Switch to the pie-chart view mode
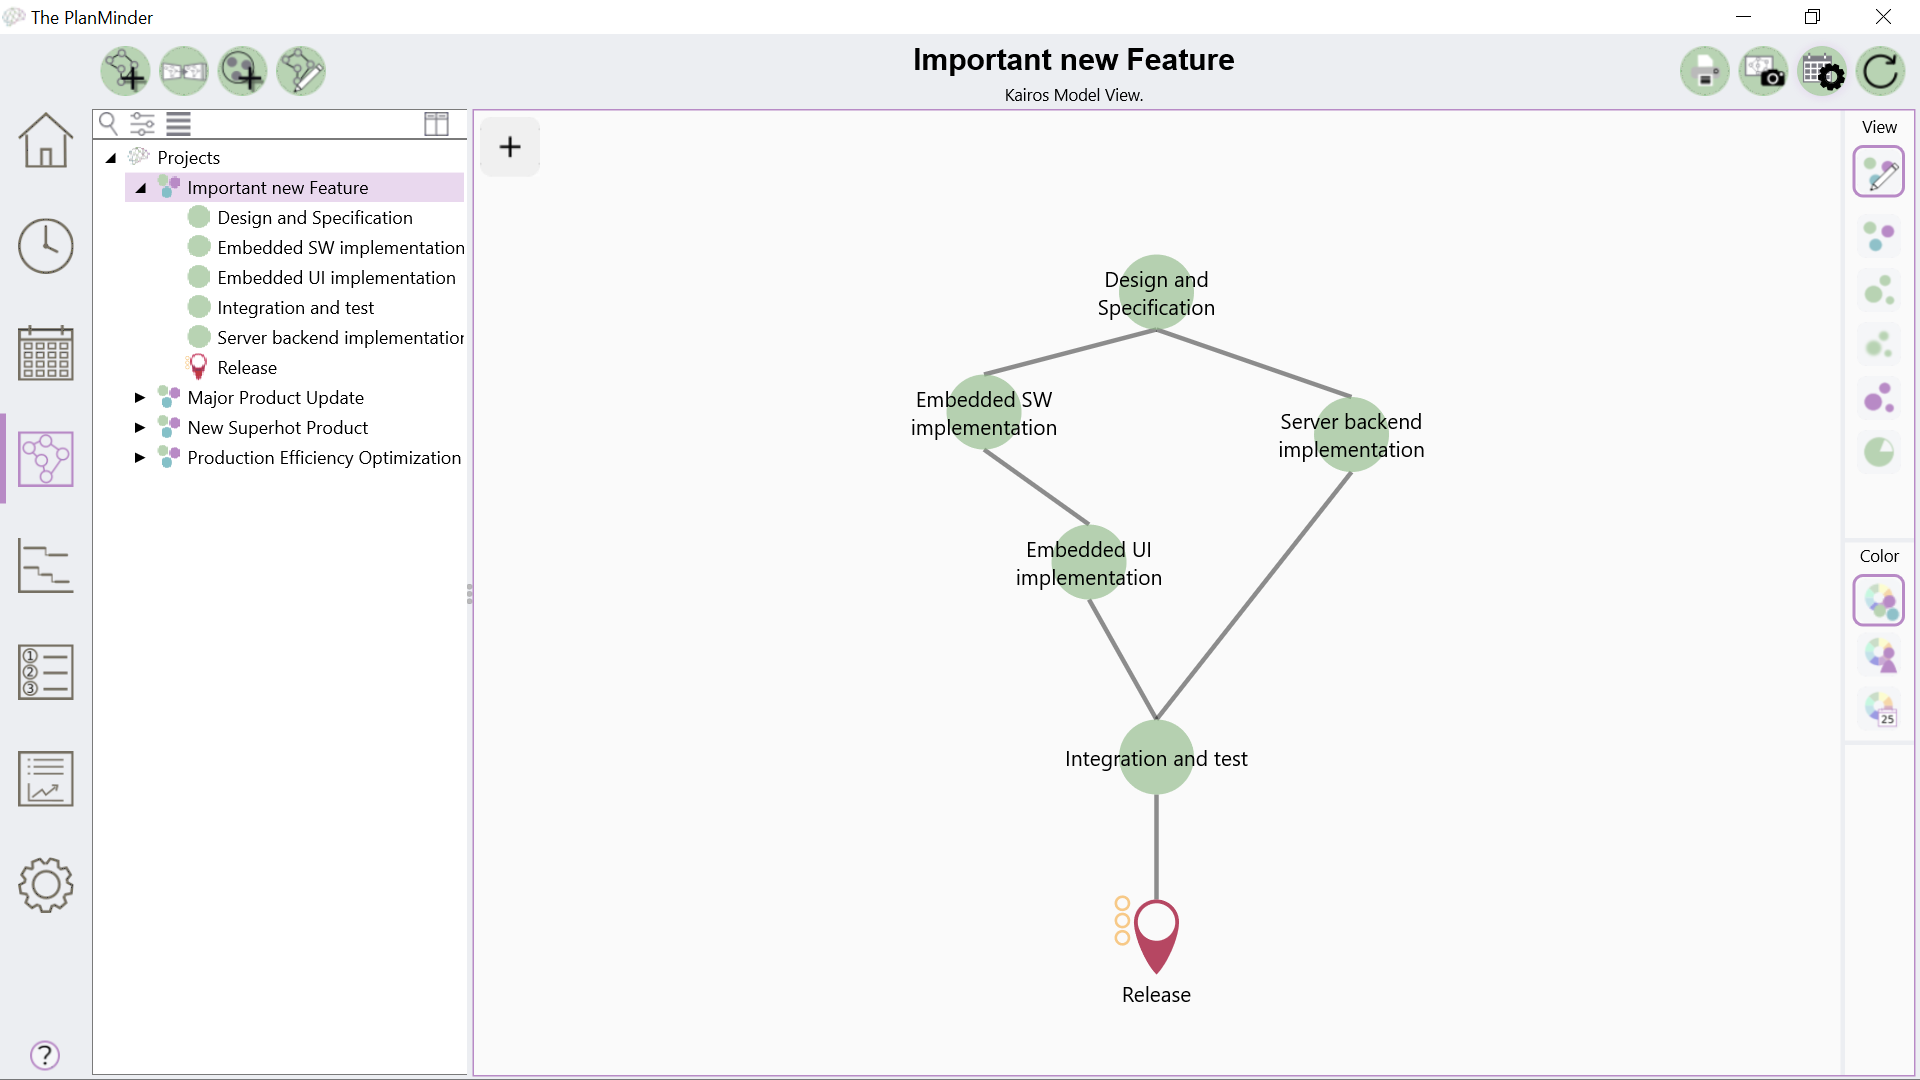The width and height of the screenshot is (1920, 1080). (x=1879, y=452)
